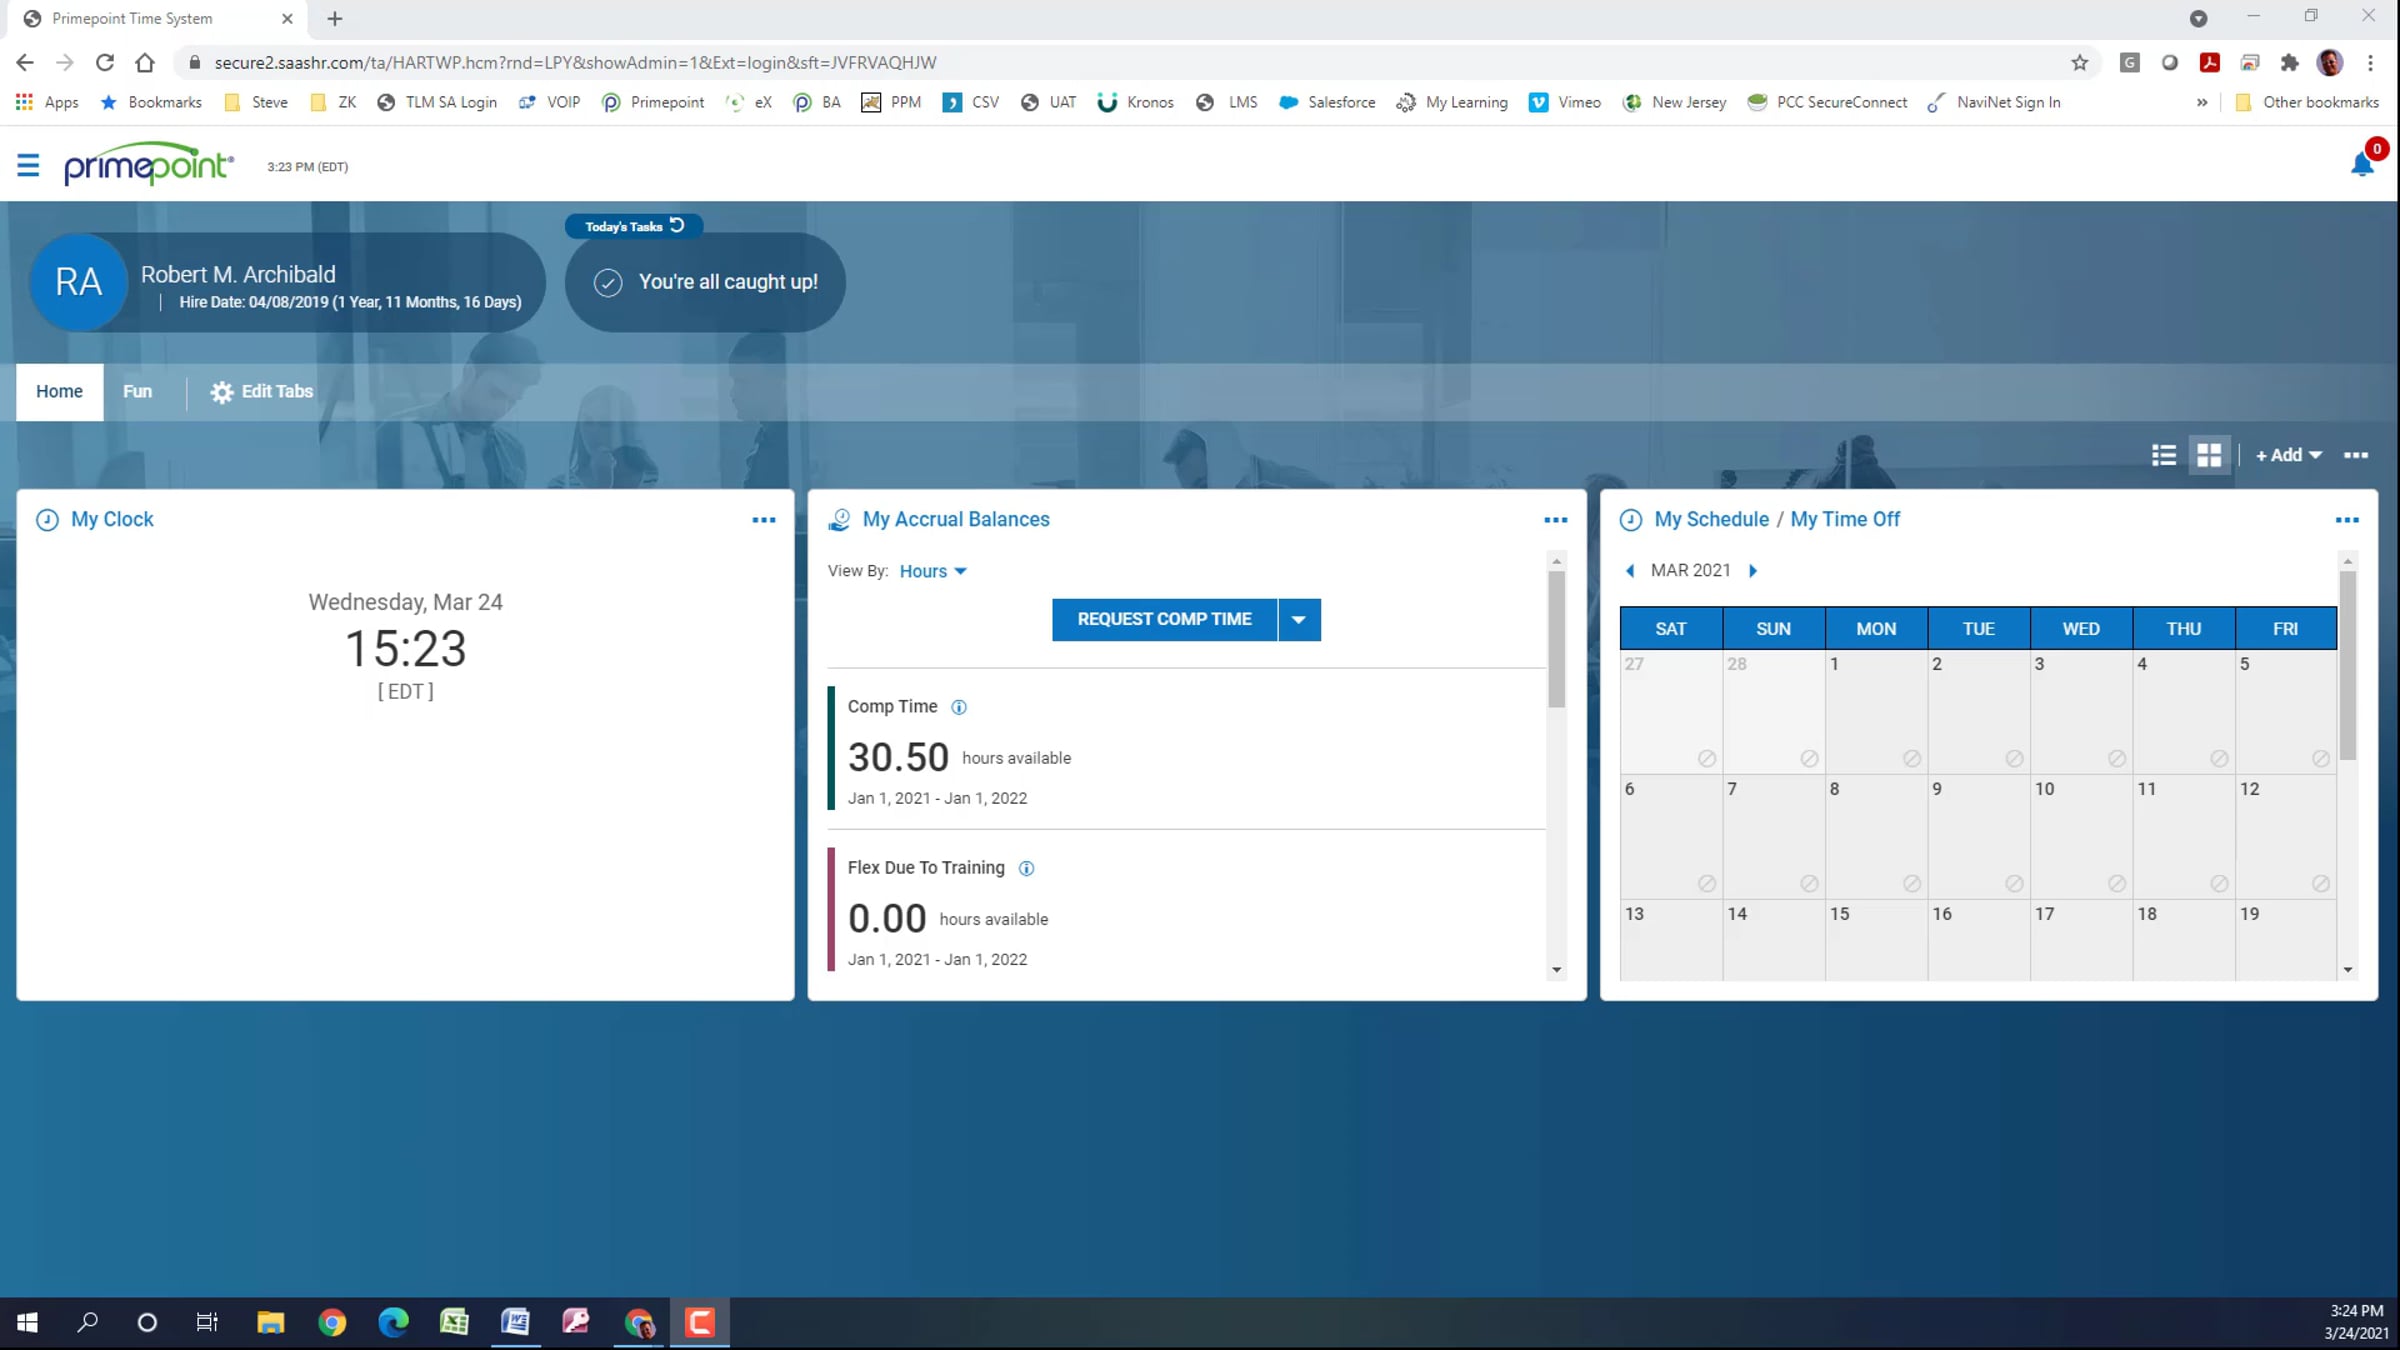
Task: Expand the View By Hours dropdown
Action: 932,571
